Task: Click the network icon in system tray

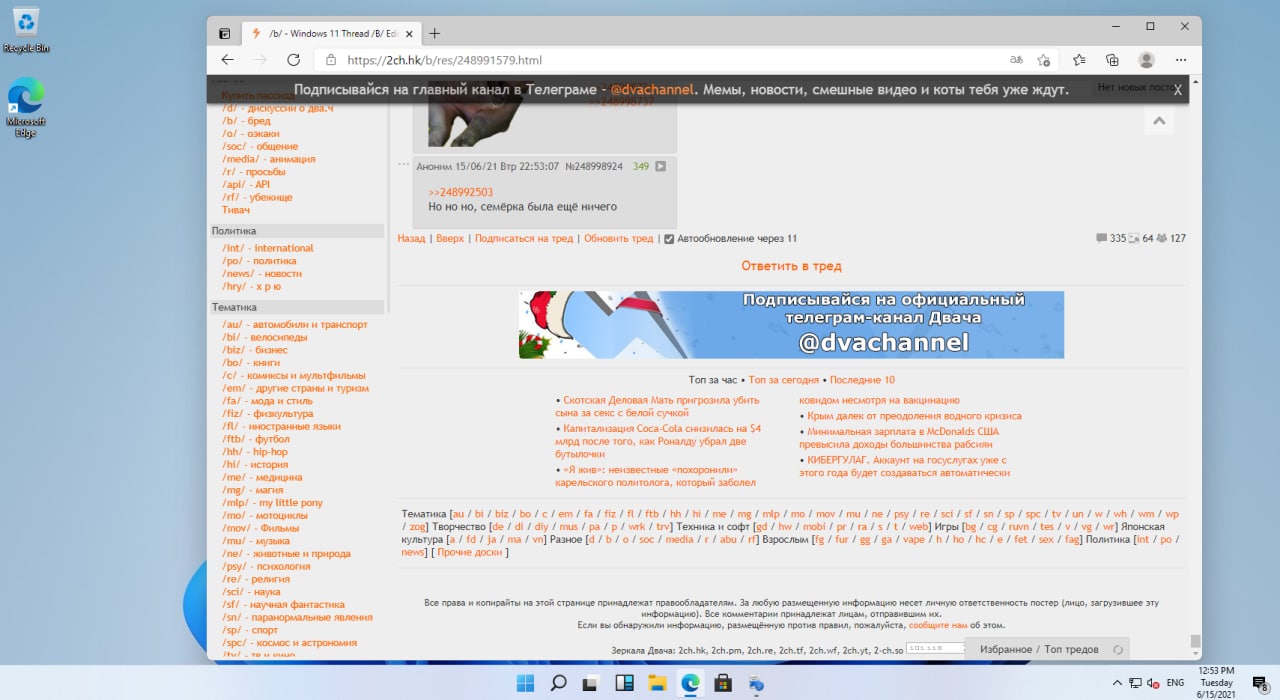Action: (x=1133, y=682)
